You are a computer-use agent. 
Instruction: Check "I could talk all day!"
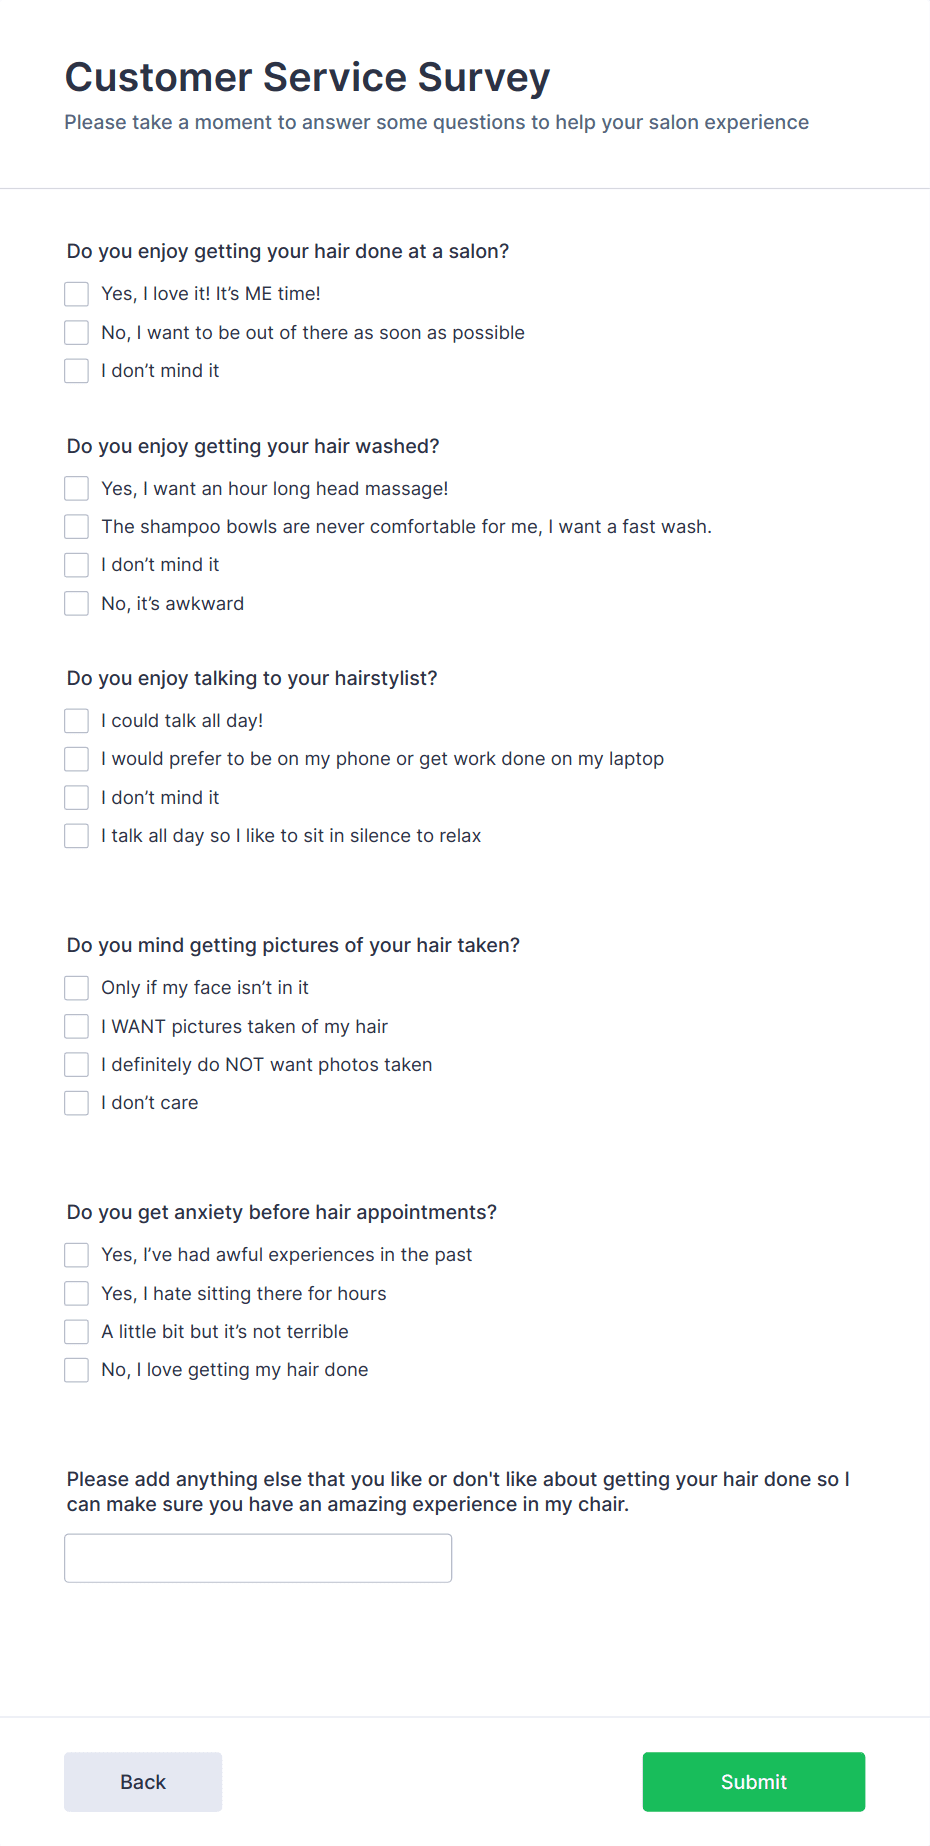coord(76,720)
